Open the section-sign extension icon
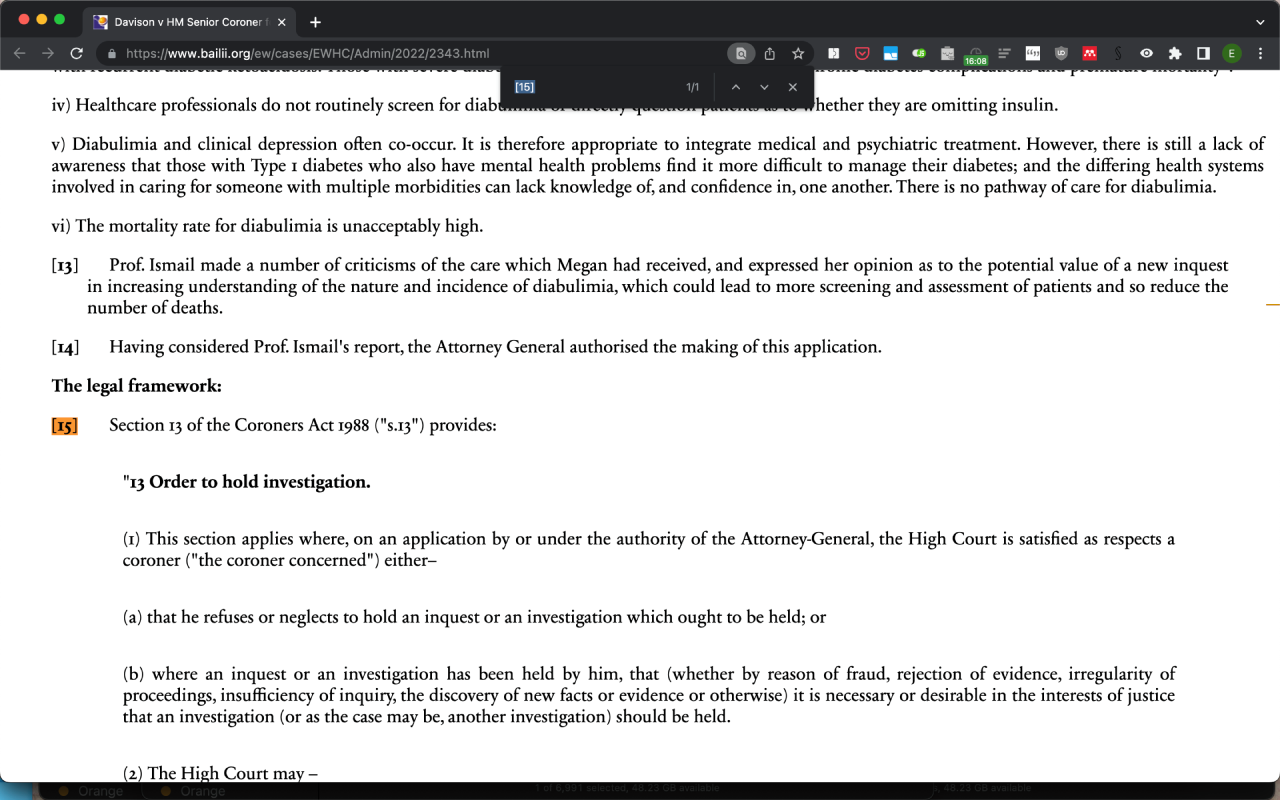Viewport: 1280px width, 800px height. pyautogui.click(x=1118, y=53)
